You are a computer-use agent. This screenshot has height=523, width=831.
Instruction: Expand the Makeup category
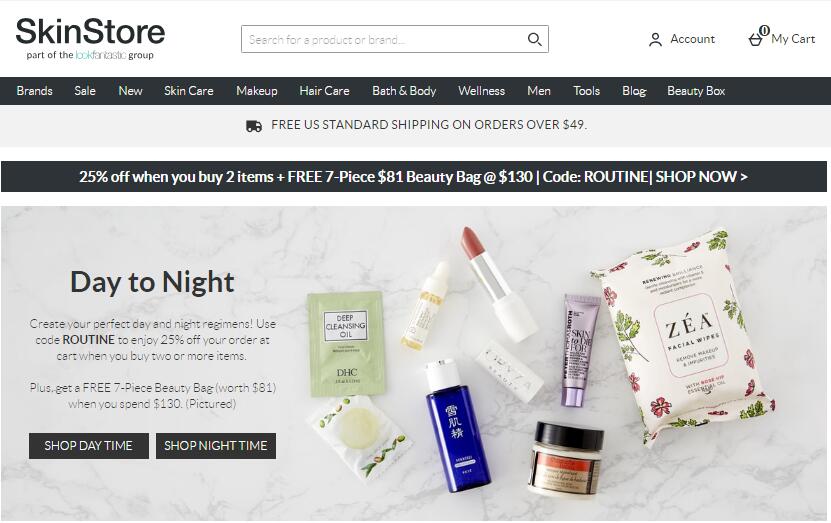pyautogui.click(x=257, y=91)
